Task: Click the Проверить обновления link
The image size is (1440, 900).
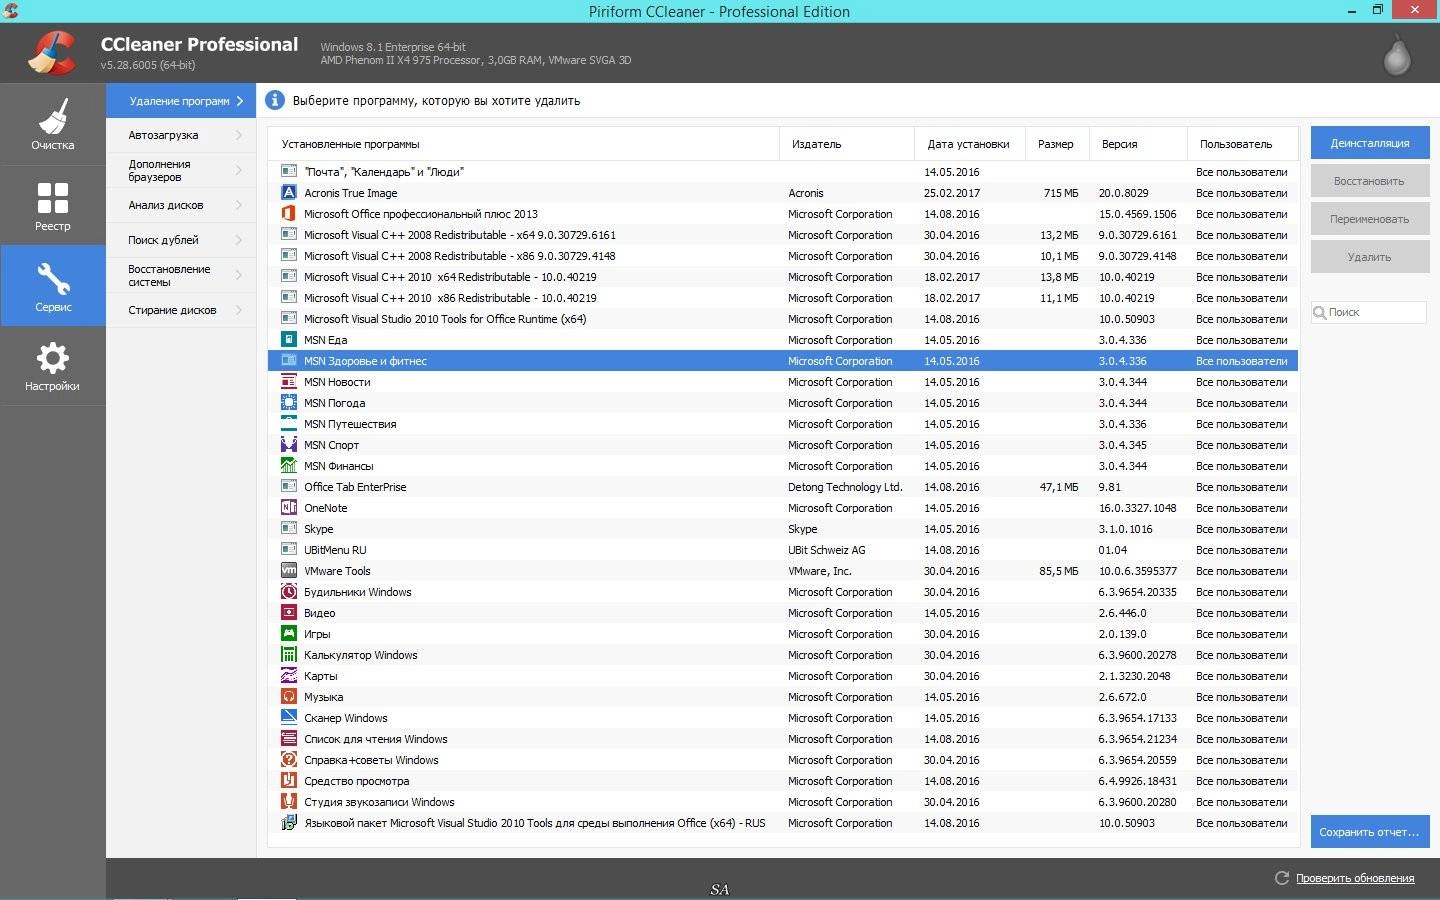Action: (1355, 878)
